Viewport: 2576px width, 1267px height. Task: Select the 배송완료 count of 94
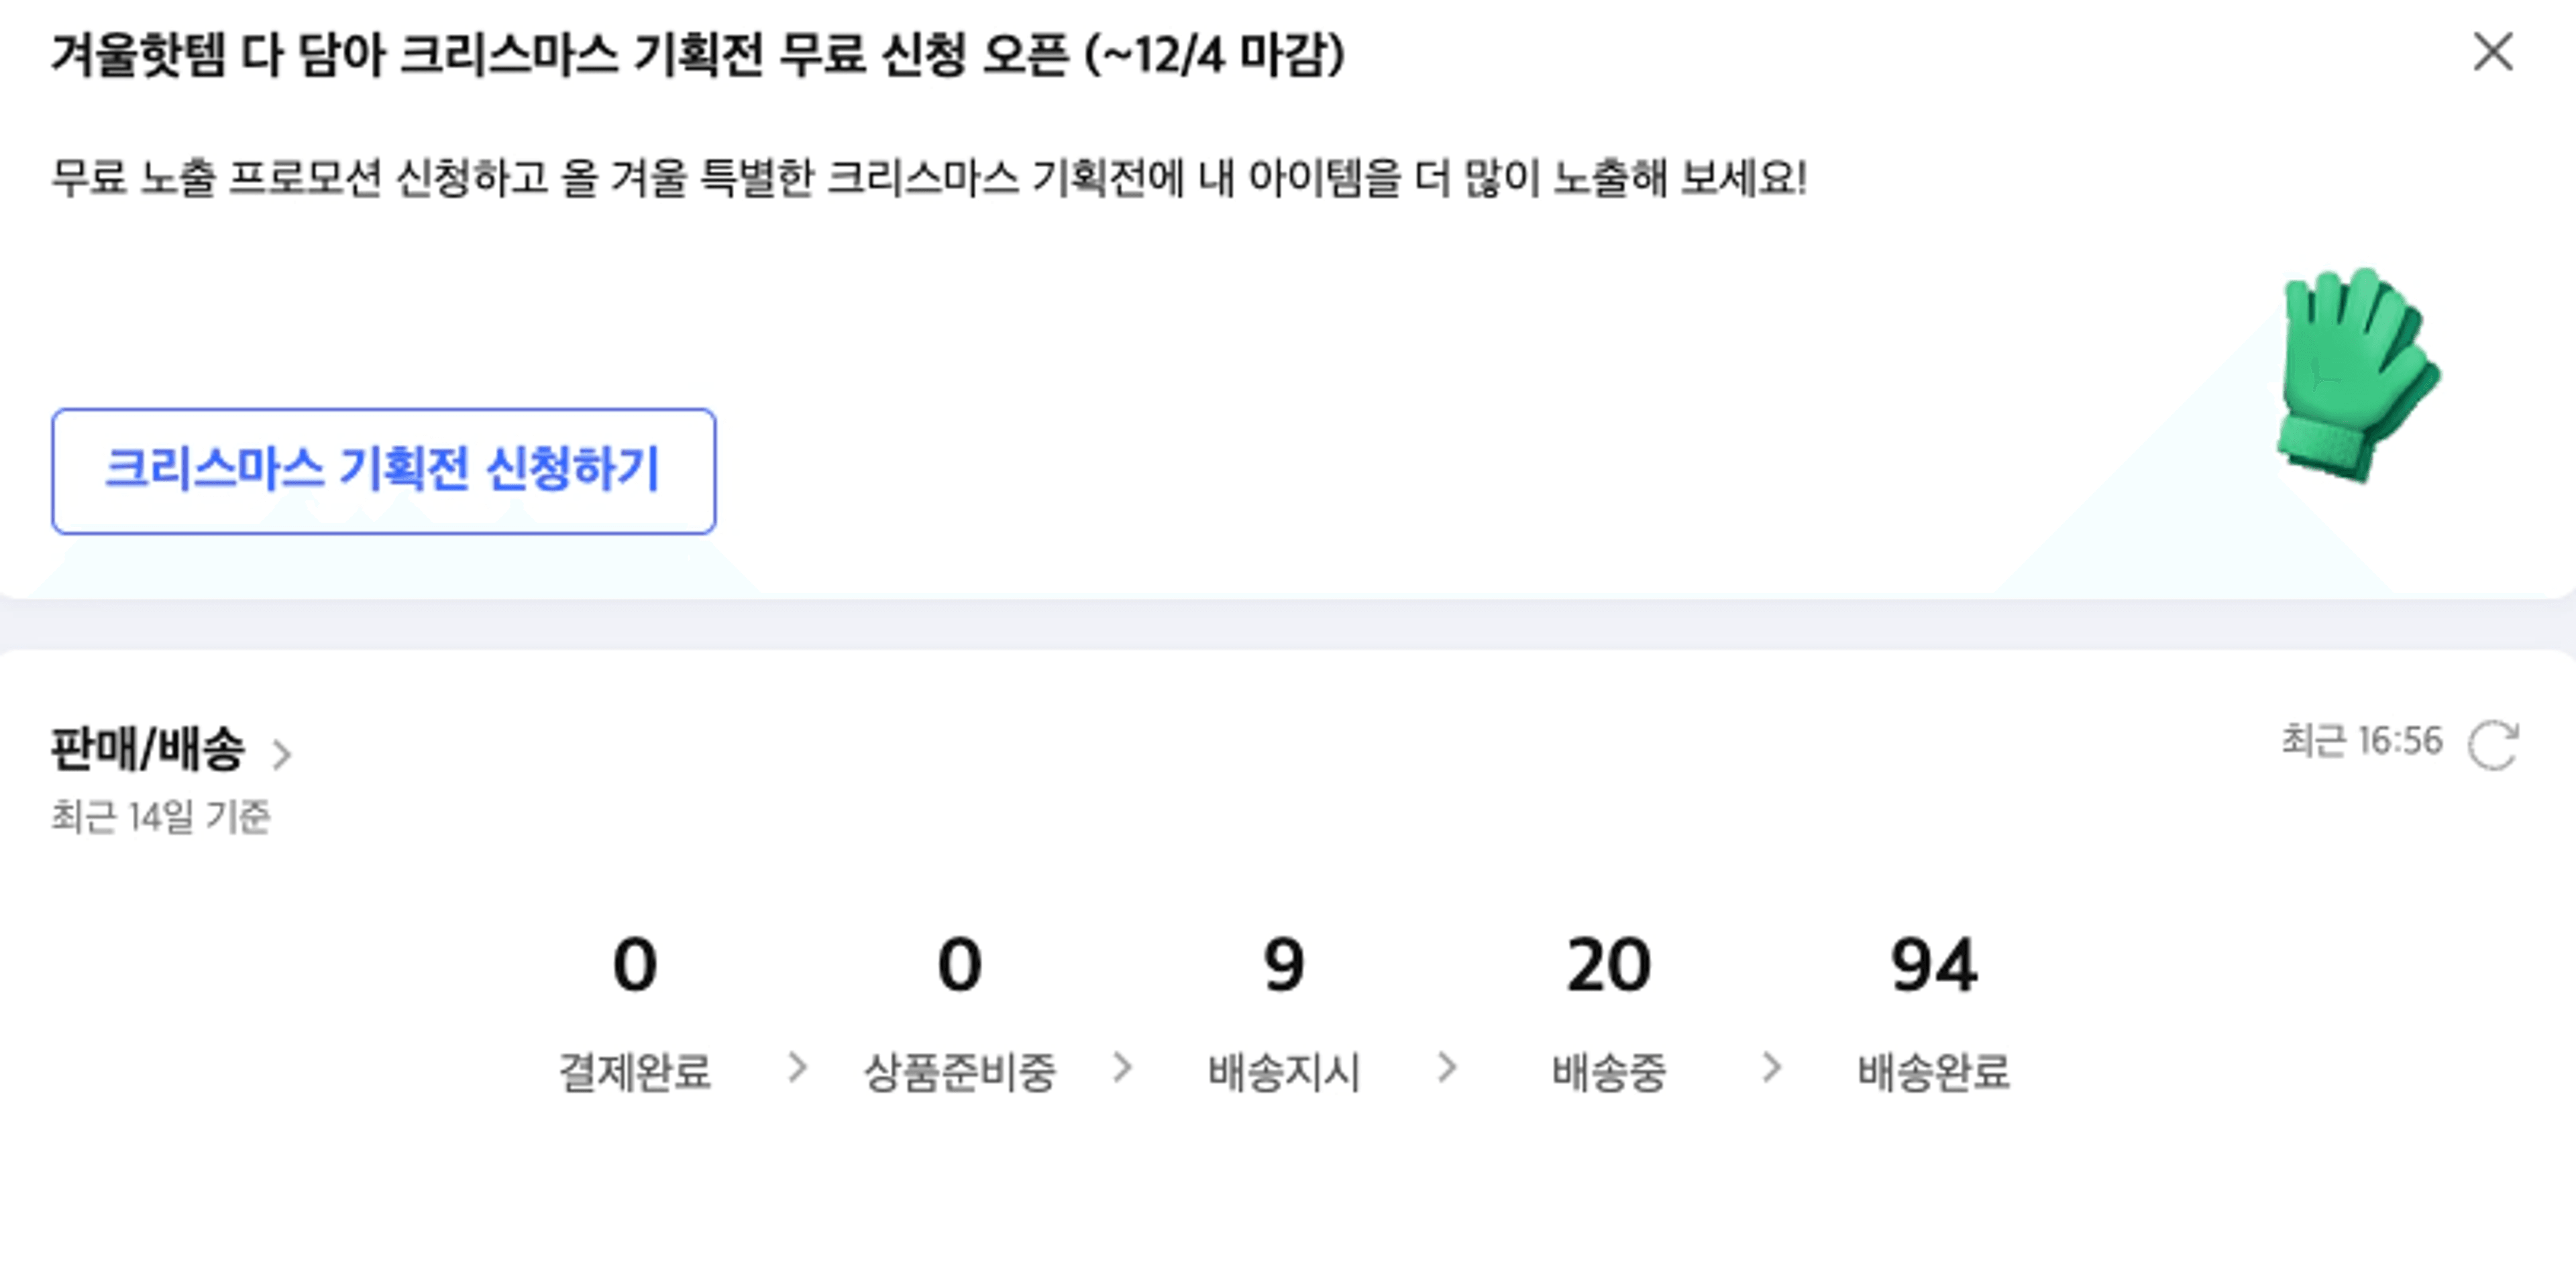coord(1934,964)
